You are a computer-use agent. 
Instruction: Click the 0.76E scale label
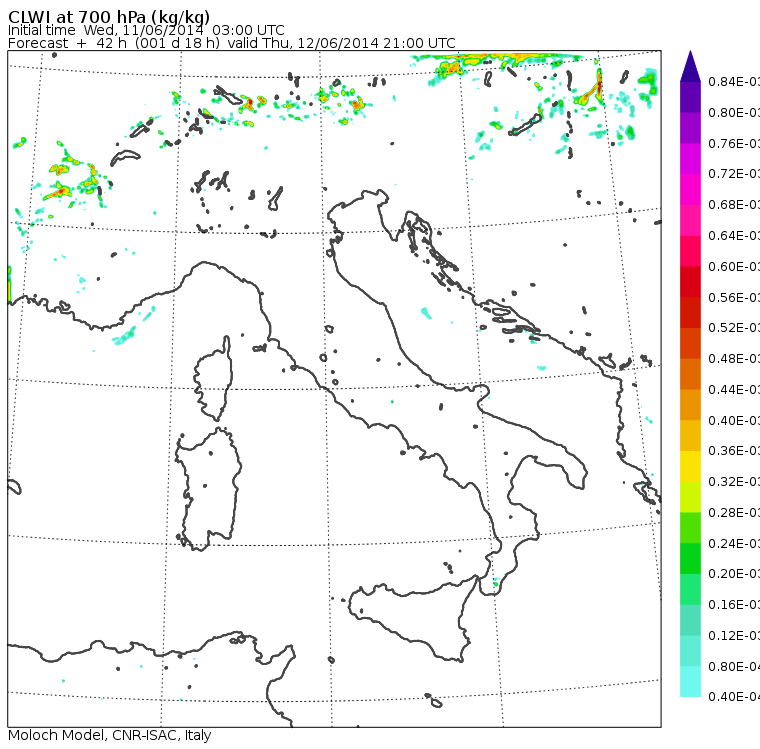[734, 143]
